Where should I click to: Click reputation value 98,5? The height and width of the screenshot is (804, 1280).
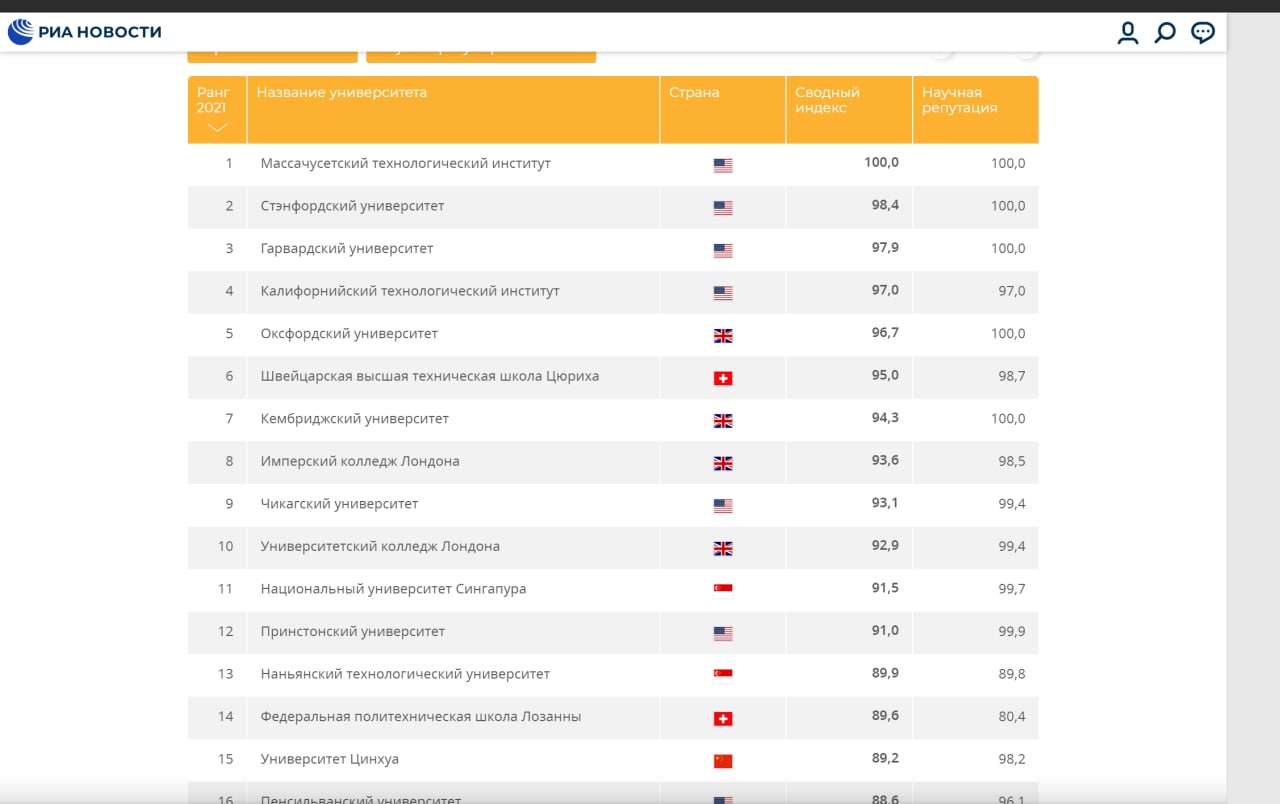coord(1012,461)
